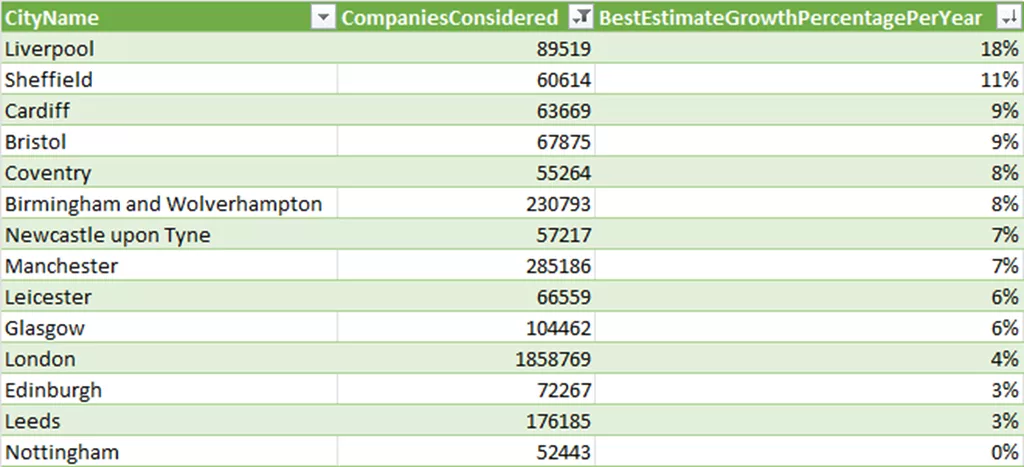Select the Newcastle upon Tyne cell
1024x467 pixels.
tap(168, 235)
